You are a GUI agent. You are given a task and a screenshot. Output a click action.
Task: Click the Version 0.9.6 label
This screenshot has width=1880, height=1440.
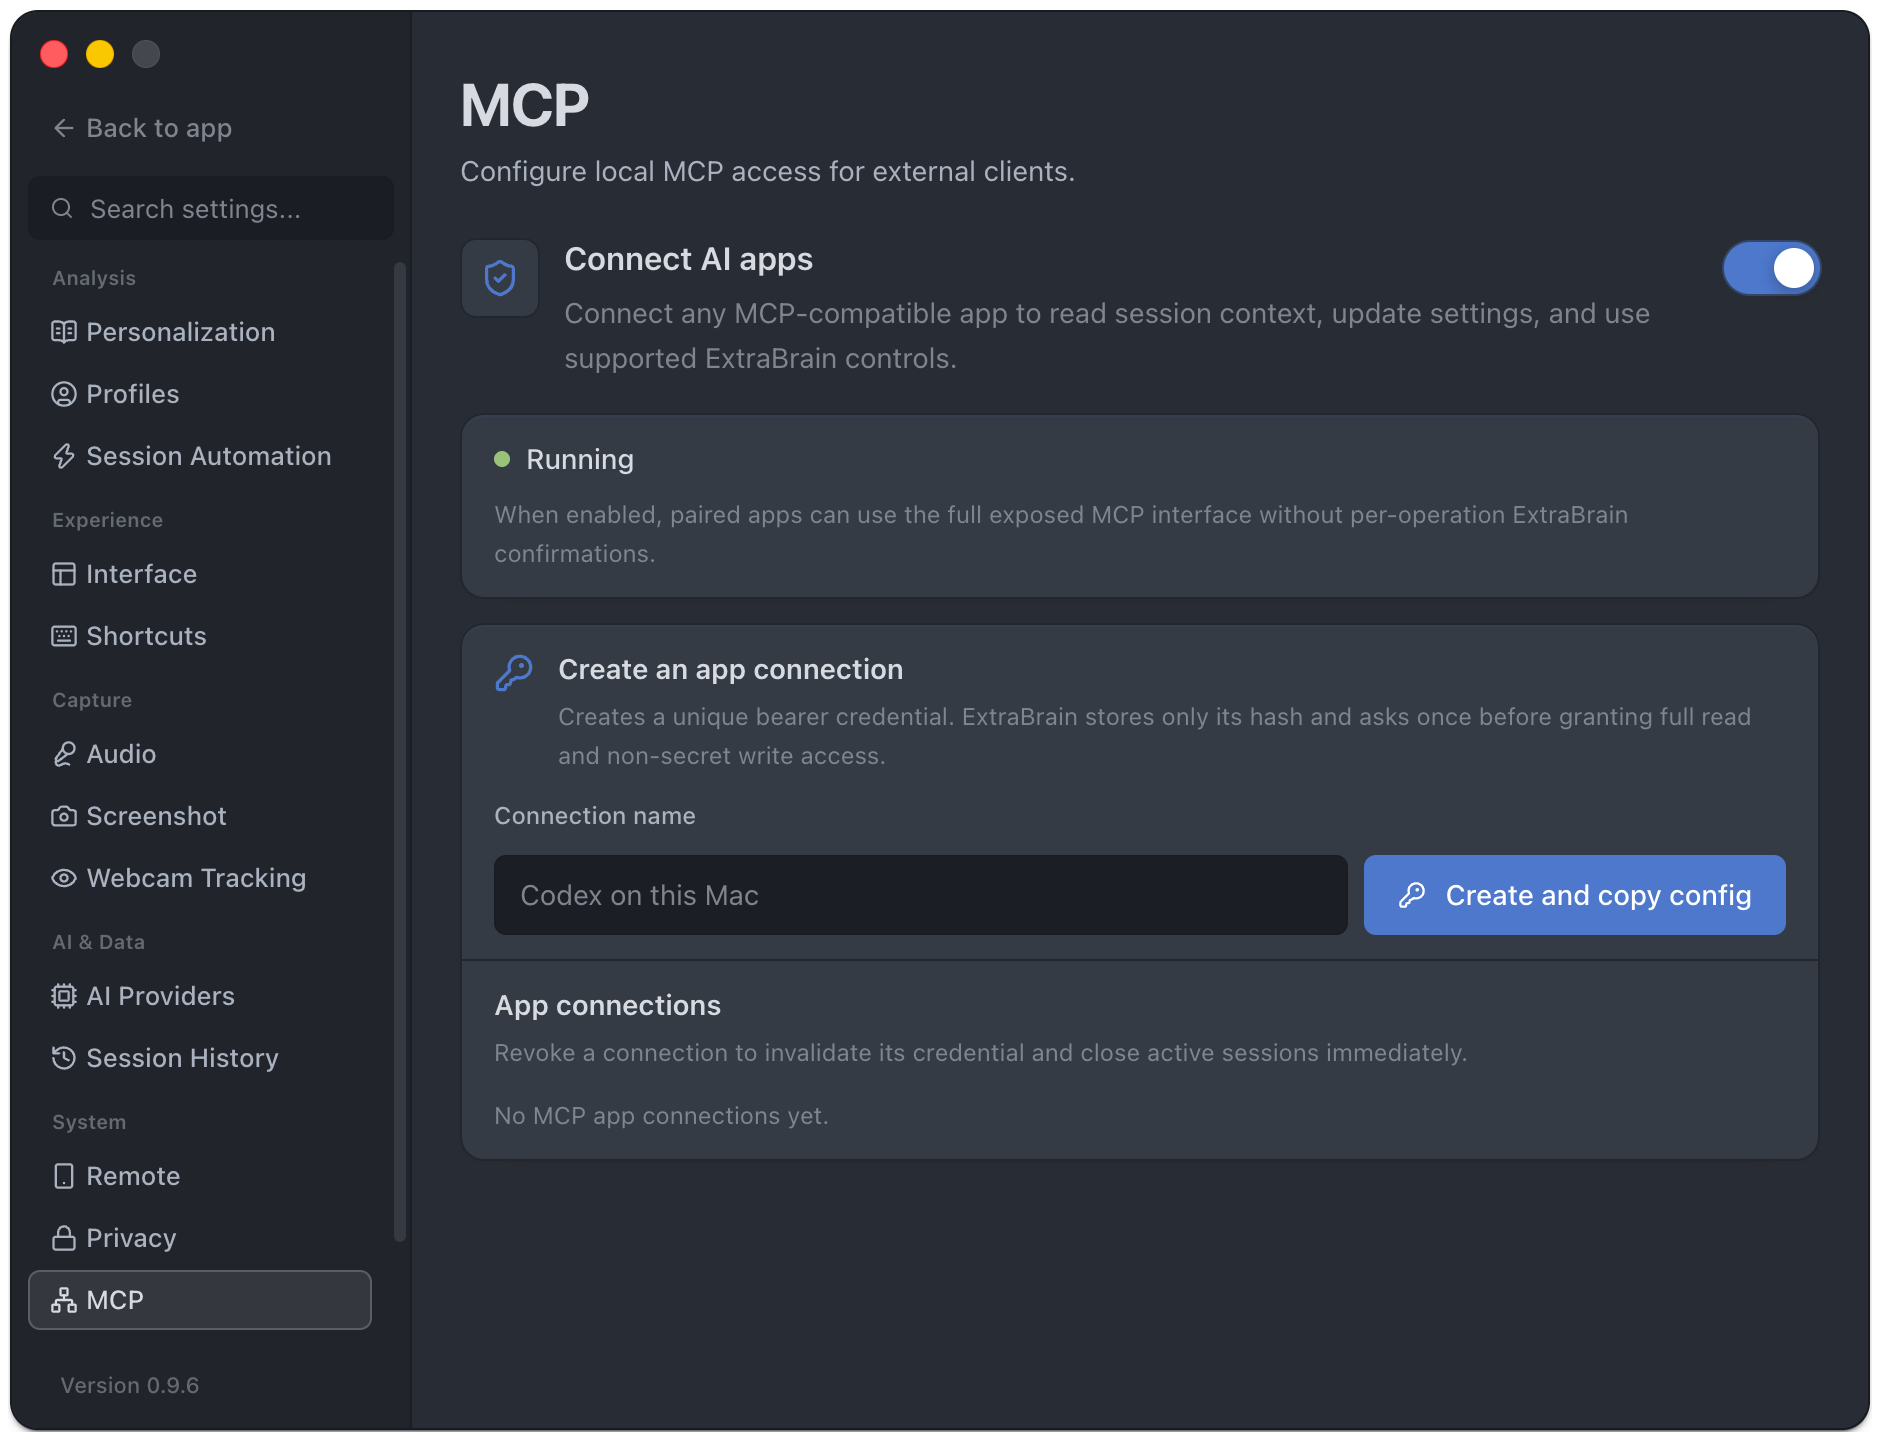pyautogui.click(x=130, y=1385)
